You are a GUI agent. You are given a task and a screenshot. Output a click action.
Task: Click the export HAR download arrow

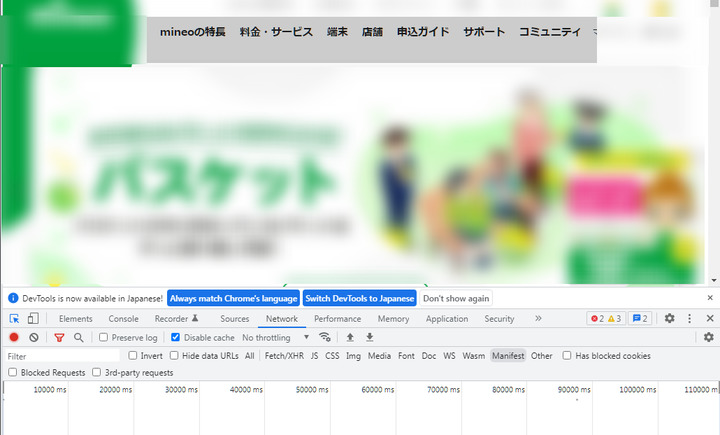pos(369,338)
